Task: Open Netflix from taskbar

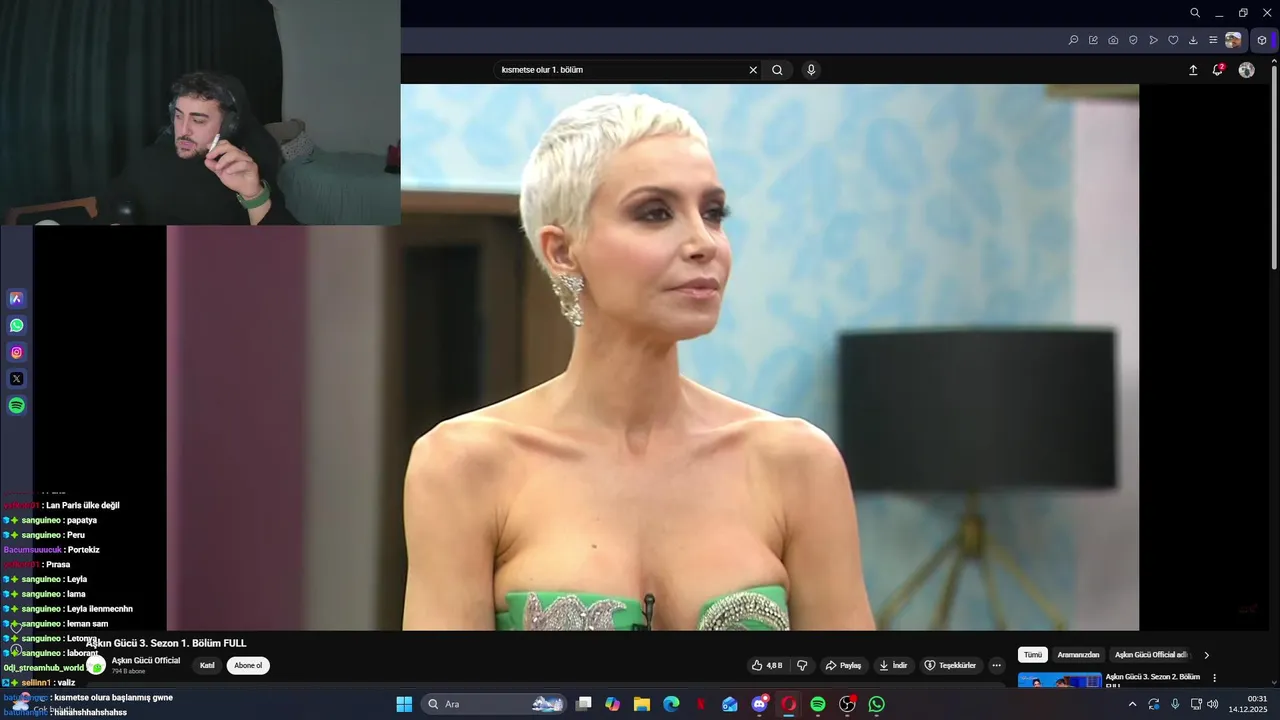Action: pyautogui.click(x=701, y=704)
